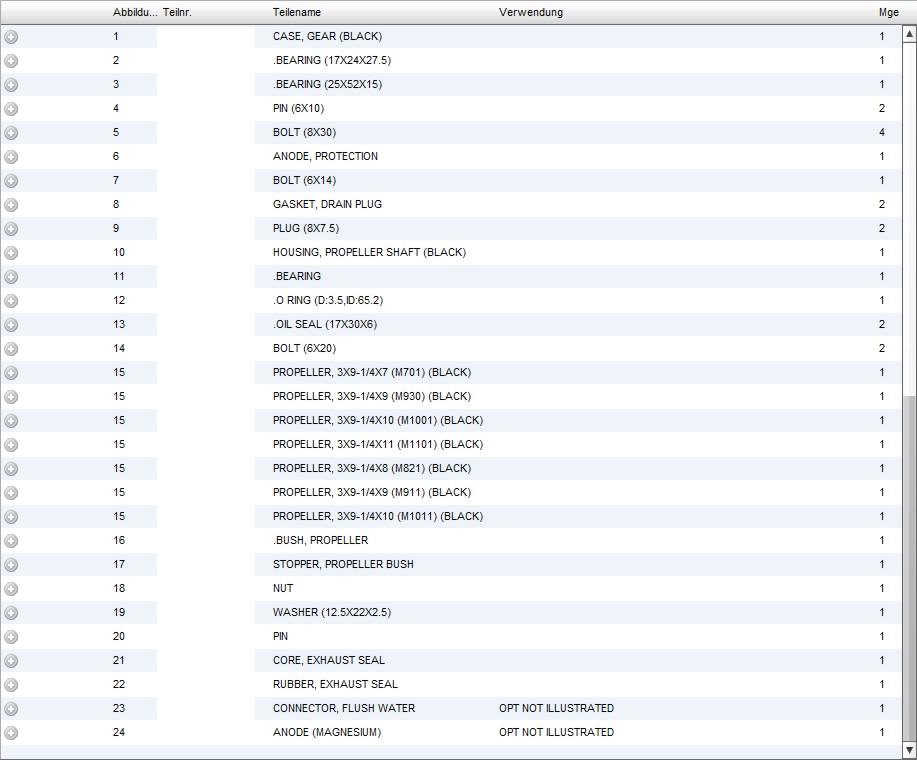The height and width of the screenshot is (760, 917).
Task: Click the plus icon for ANODE (MAGNESIUM) row
Action: (11, 733)
